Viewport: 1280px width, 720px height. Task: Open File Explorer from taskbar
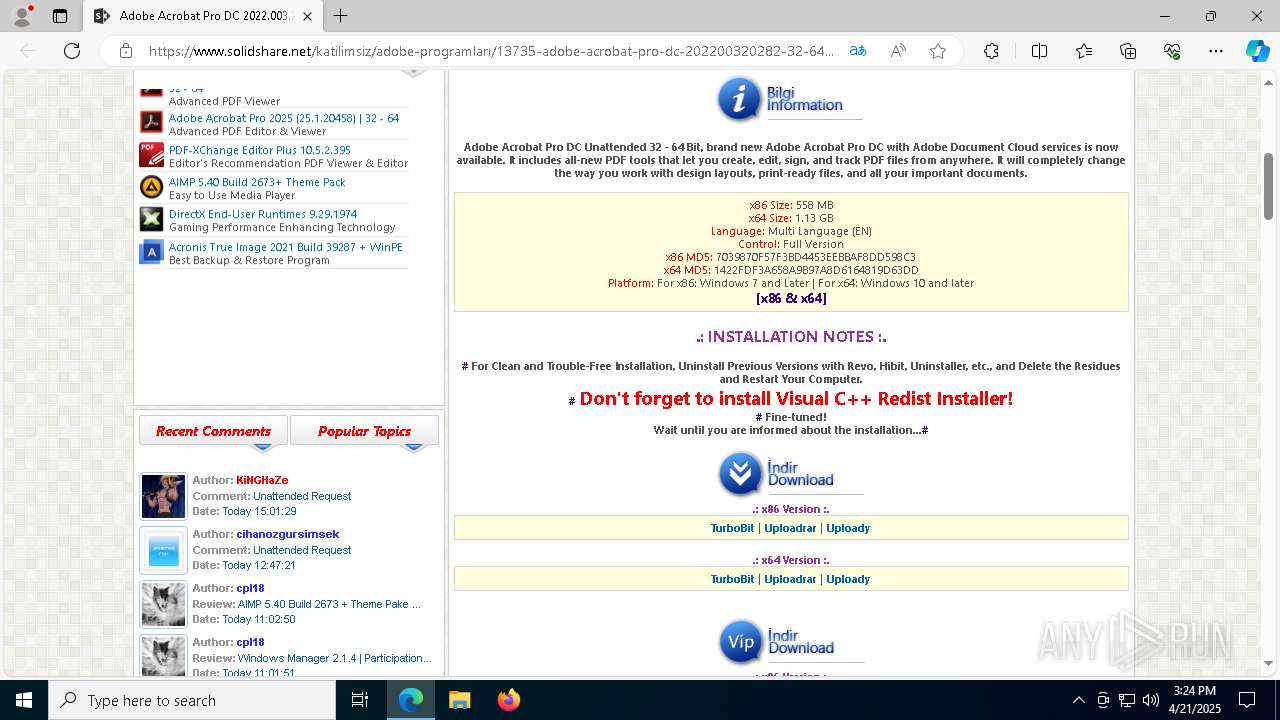click(459, 700)
